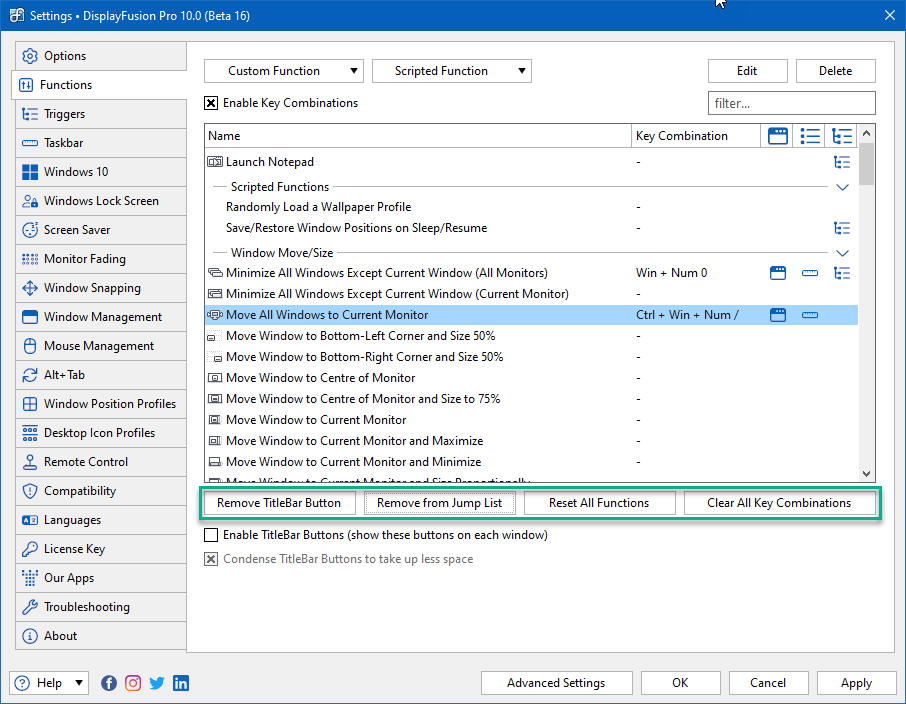Click jump list icon in Win + Num 0 row
This screenshot has height=704, width=906.
coord(810,273)
